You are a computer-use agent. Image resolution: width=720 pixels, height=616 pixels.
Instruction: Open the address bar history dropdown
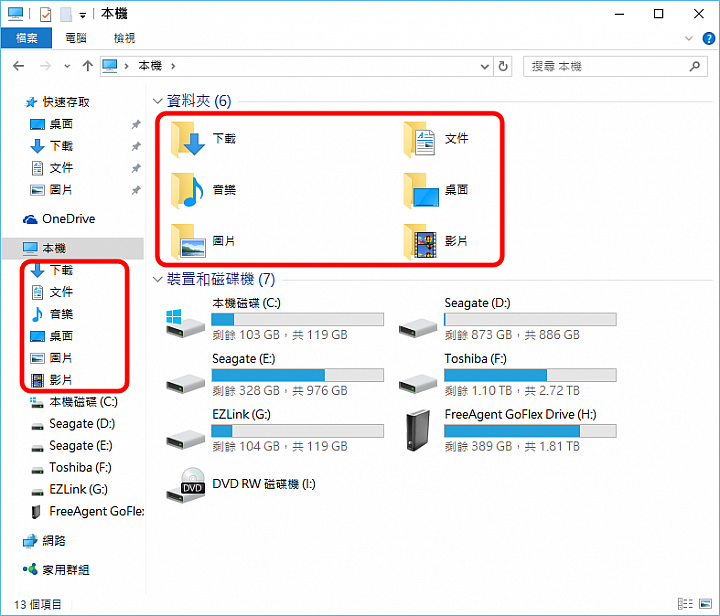(x=484, y=67)
